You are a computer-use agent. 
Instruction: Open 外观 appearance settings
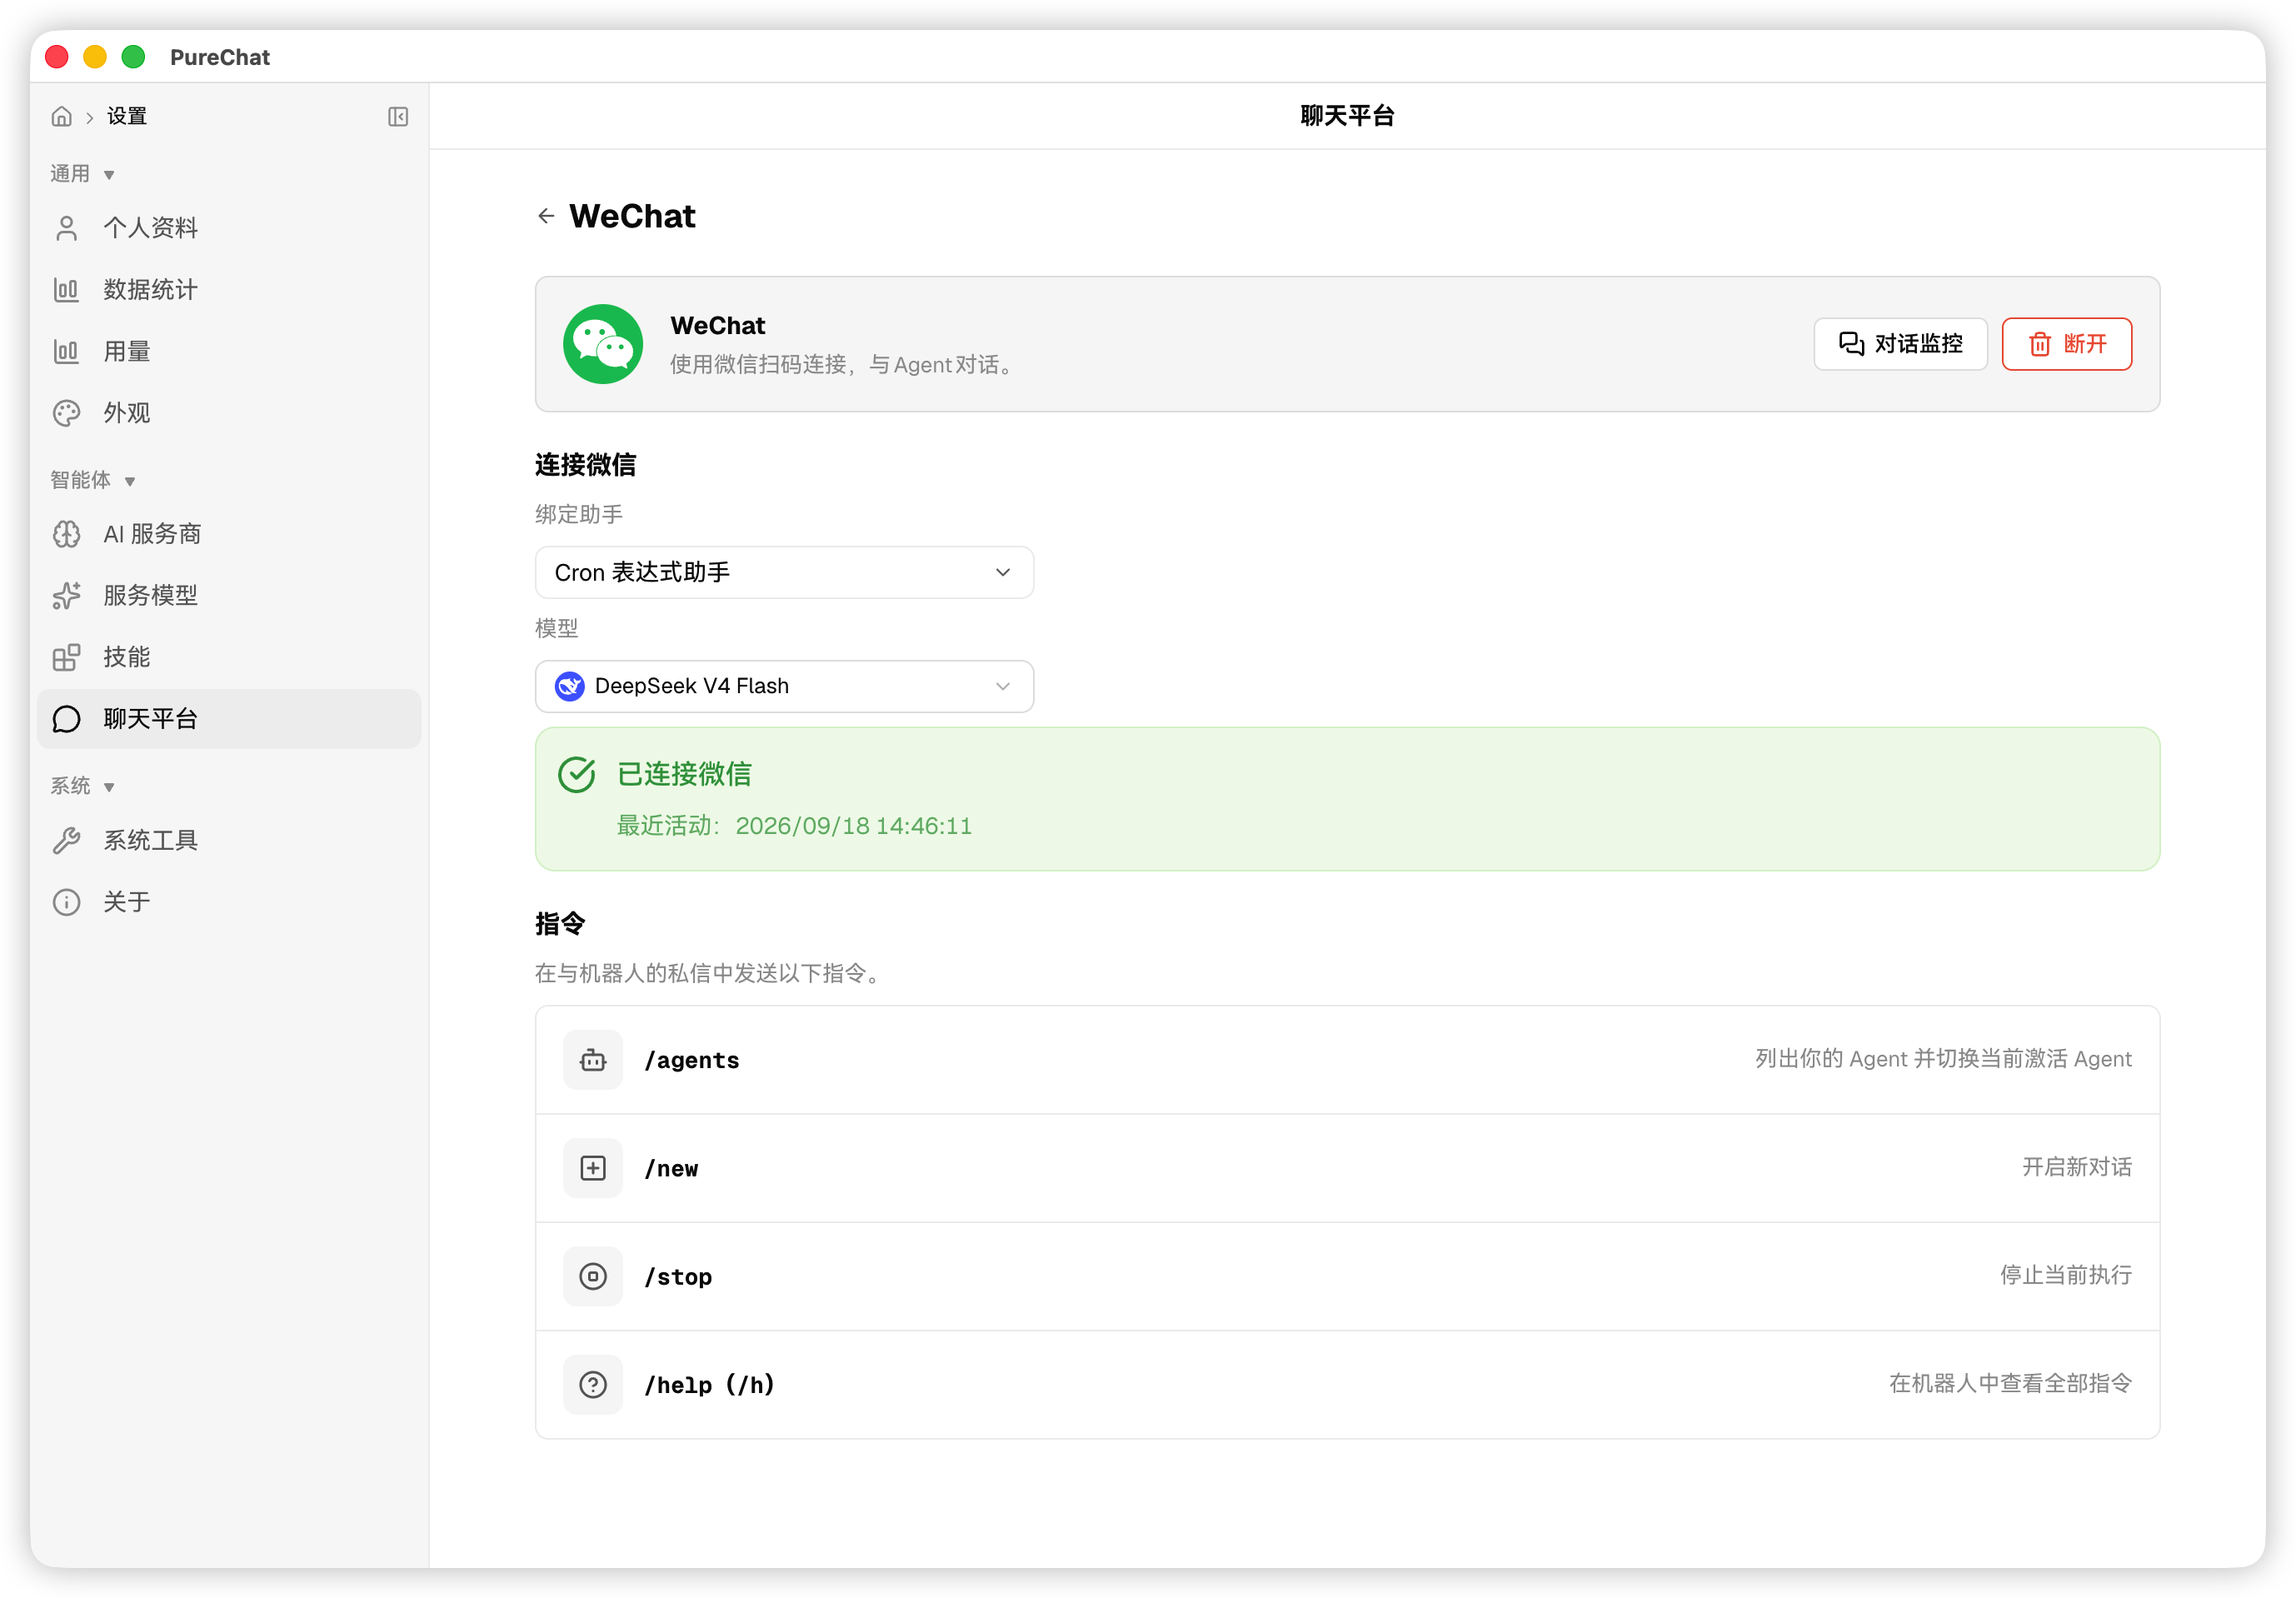[x=229, y=413]
